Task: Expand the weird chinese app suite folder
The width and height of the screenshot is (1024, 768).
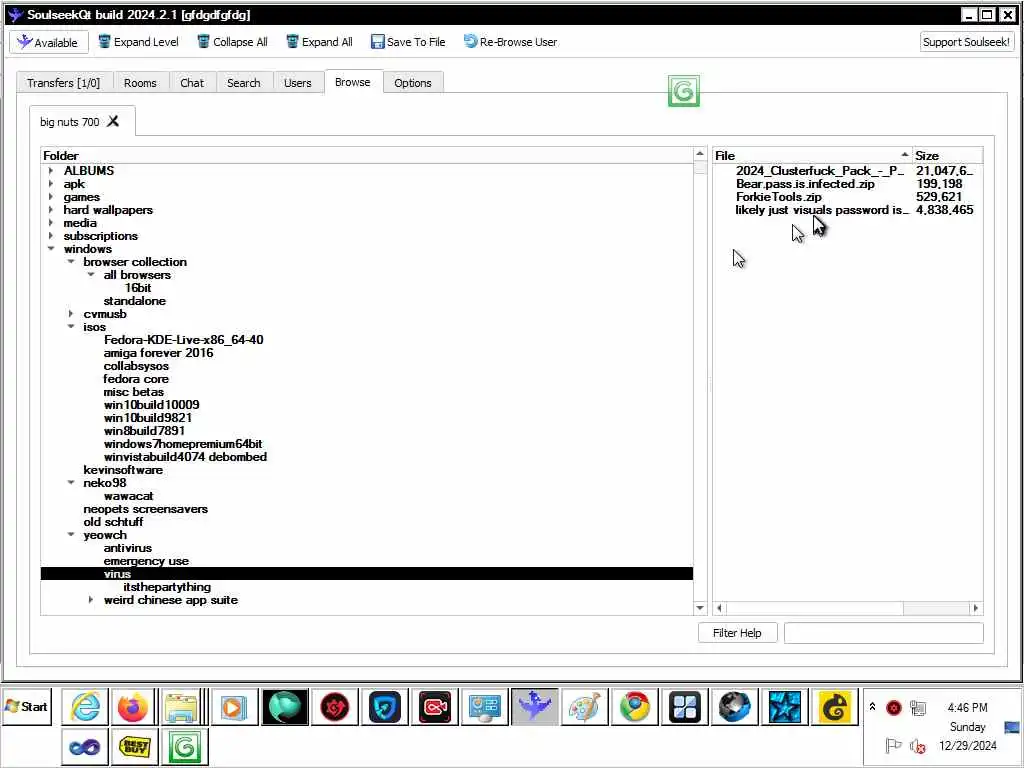Action: point(91,600)
